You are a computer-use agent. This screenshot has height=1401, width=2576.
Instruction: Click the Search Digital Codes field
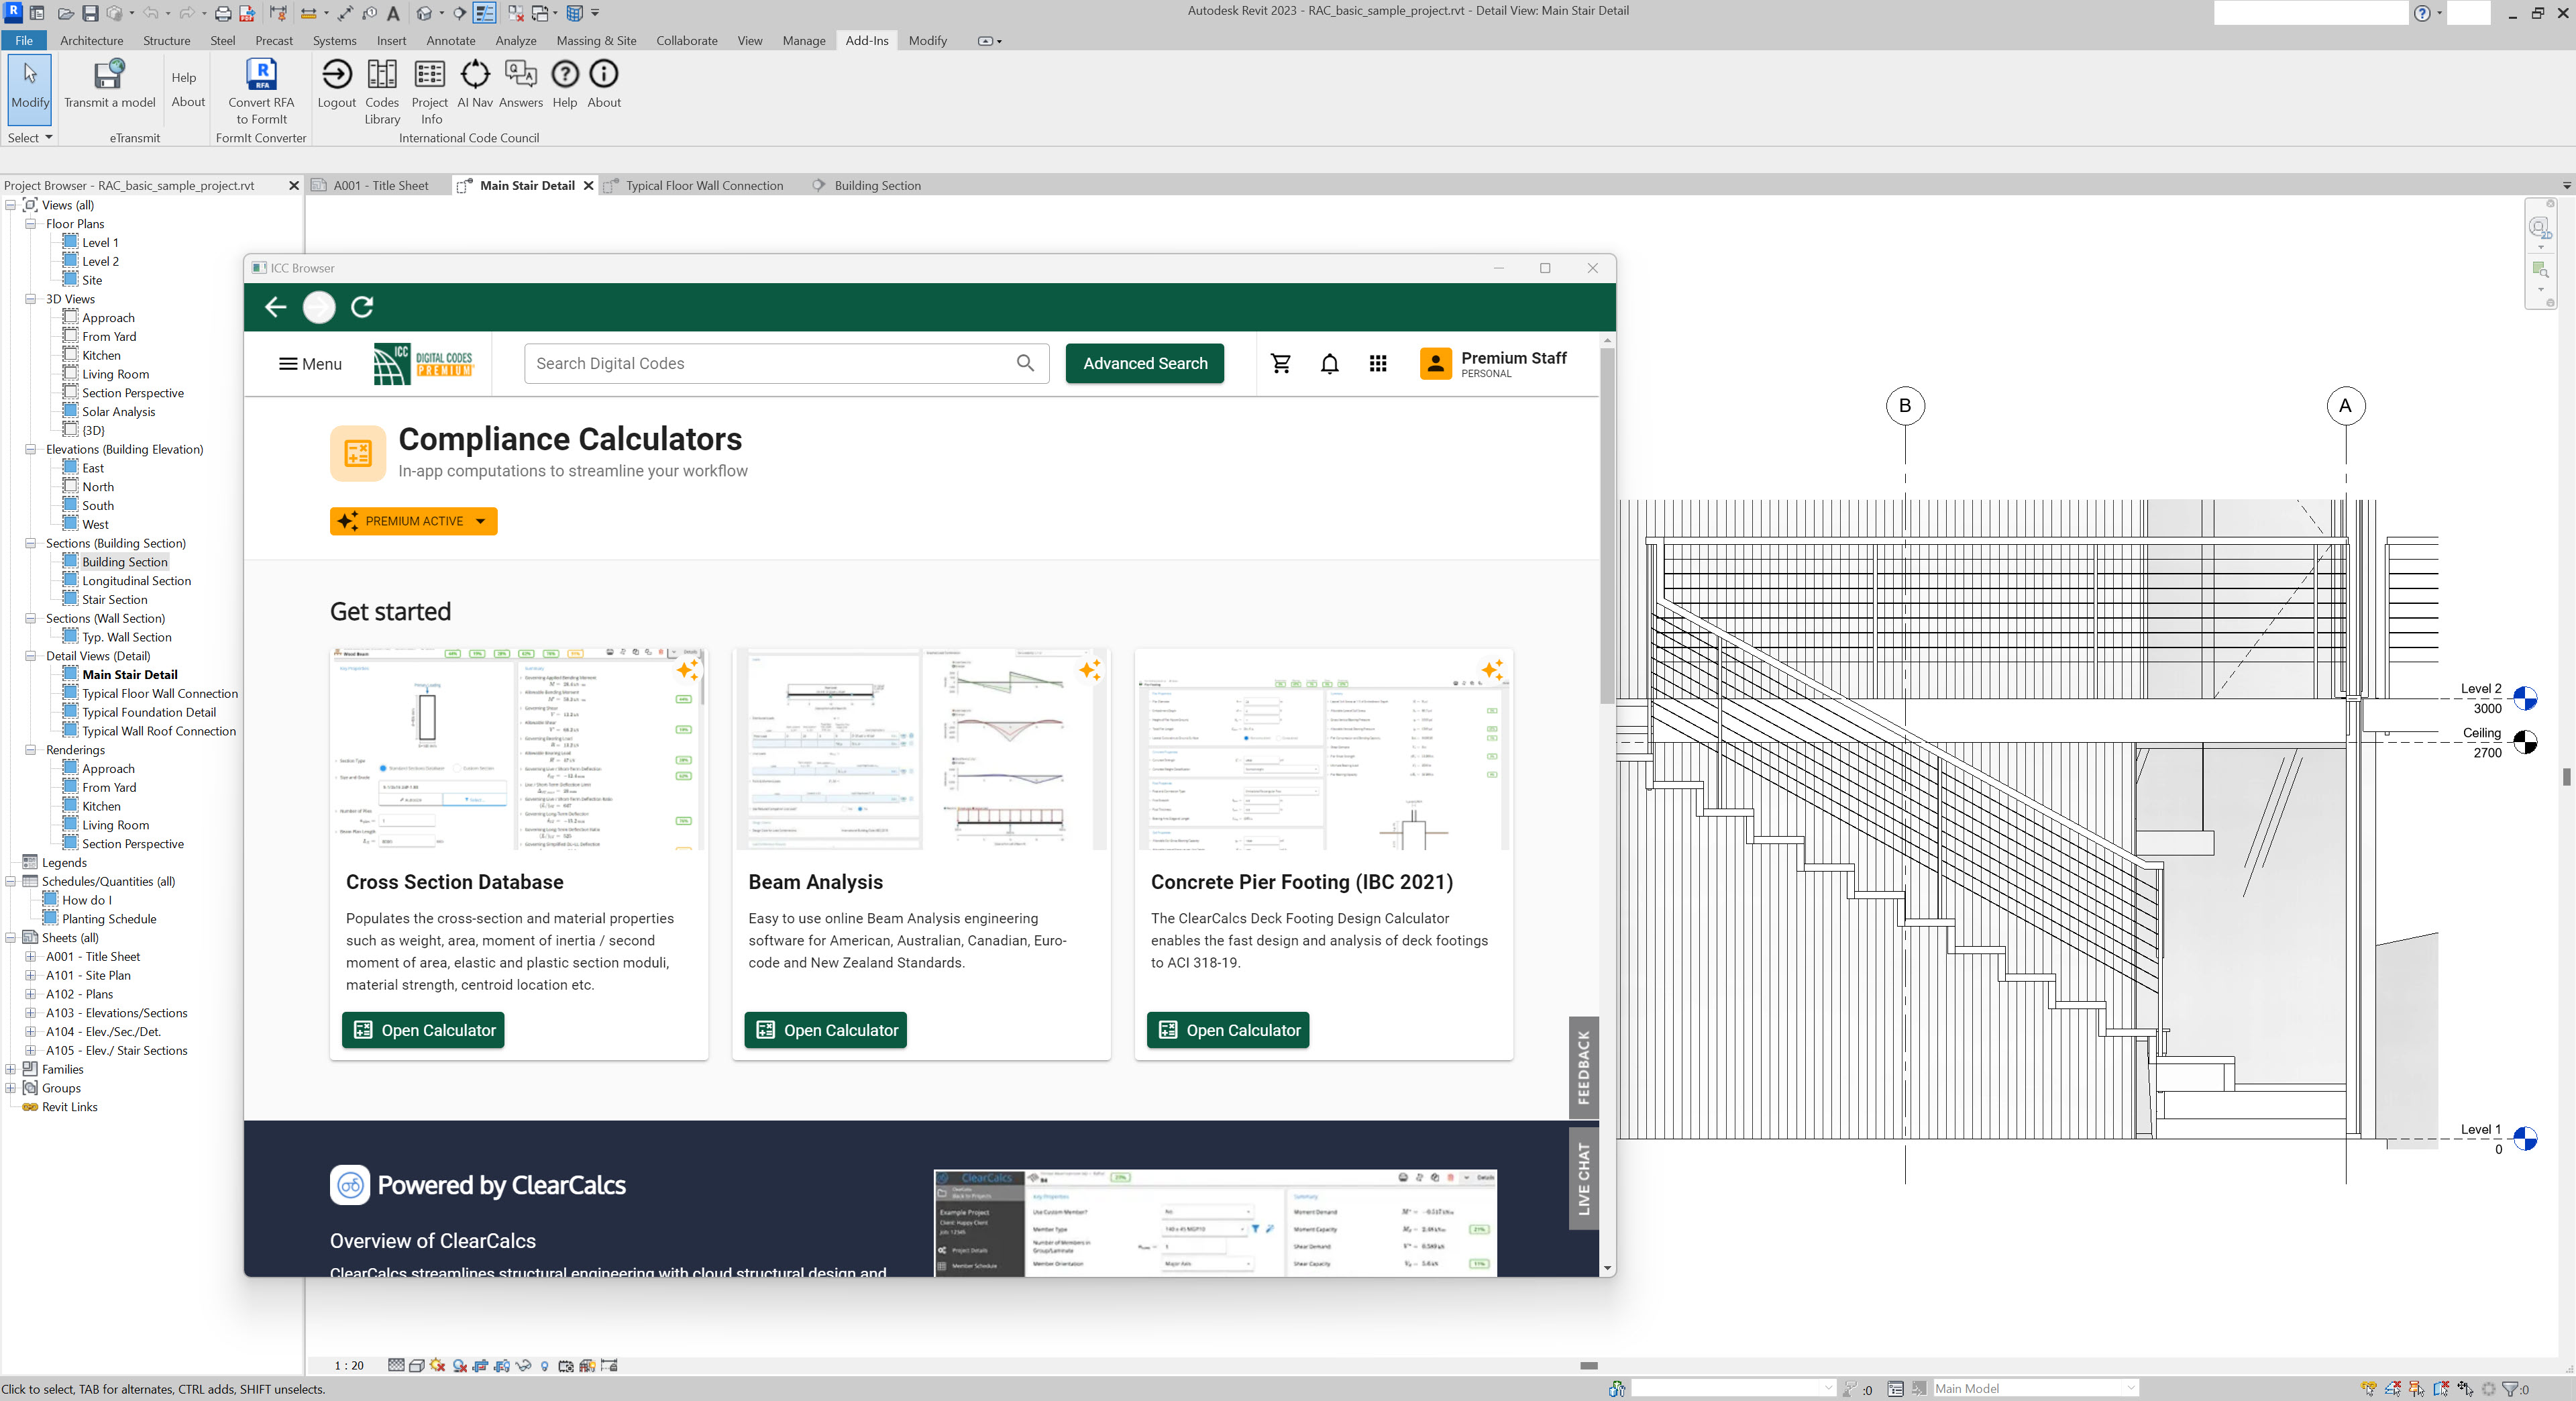(x=770, y=364)
